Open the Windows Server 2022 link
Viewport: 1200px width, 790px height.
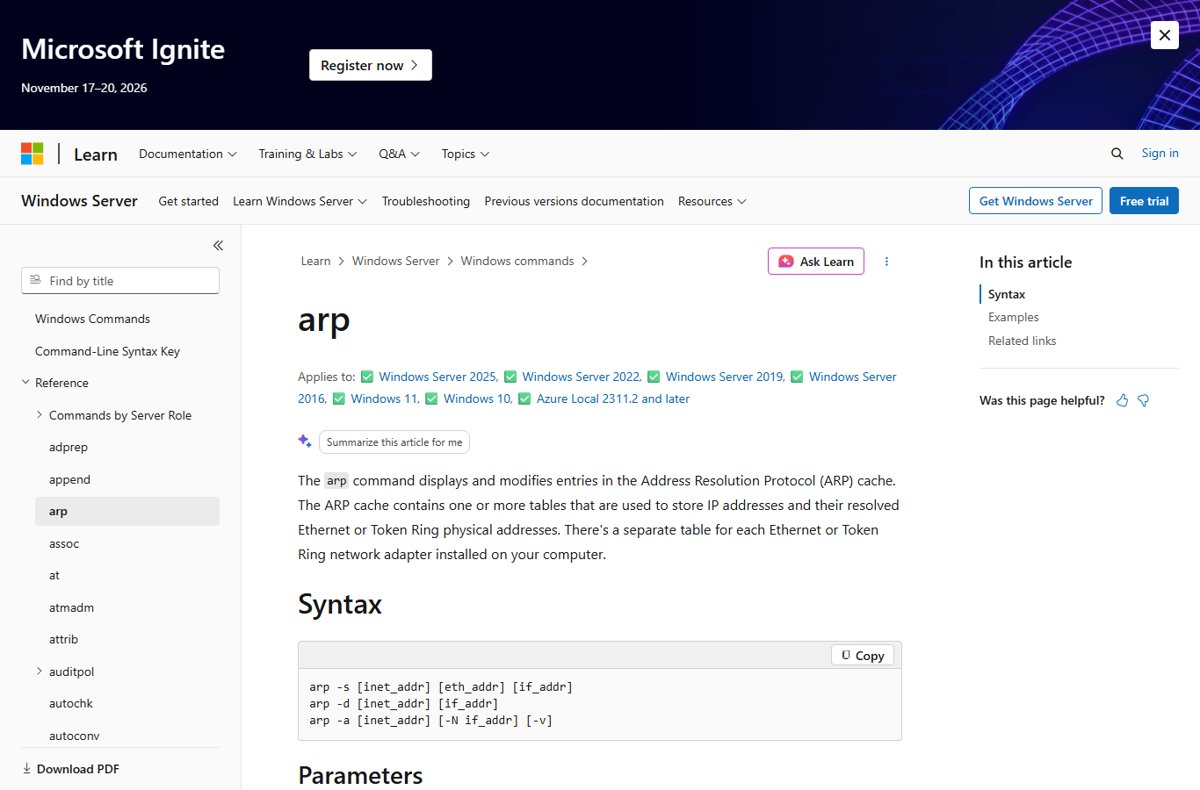(581, 377)
